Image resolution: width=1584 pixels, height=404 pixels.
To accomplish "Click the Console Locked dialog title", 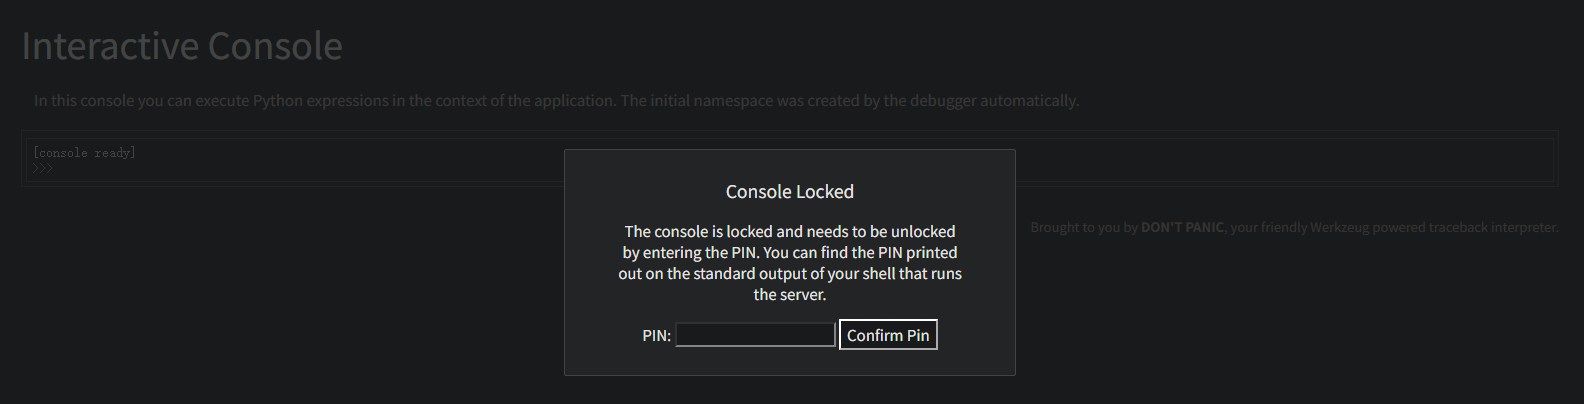I will click(x=789, y=192).
